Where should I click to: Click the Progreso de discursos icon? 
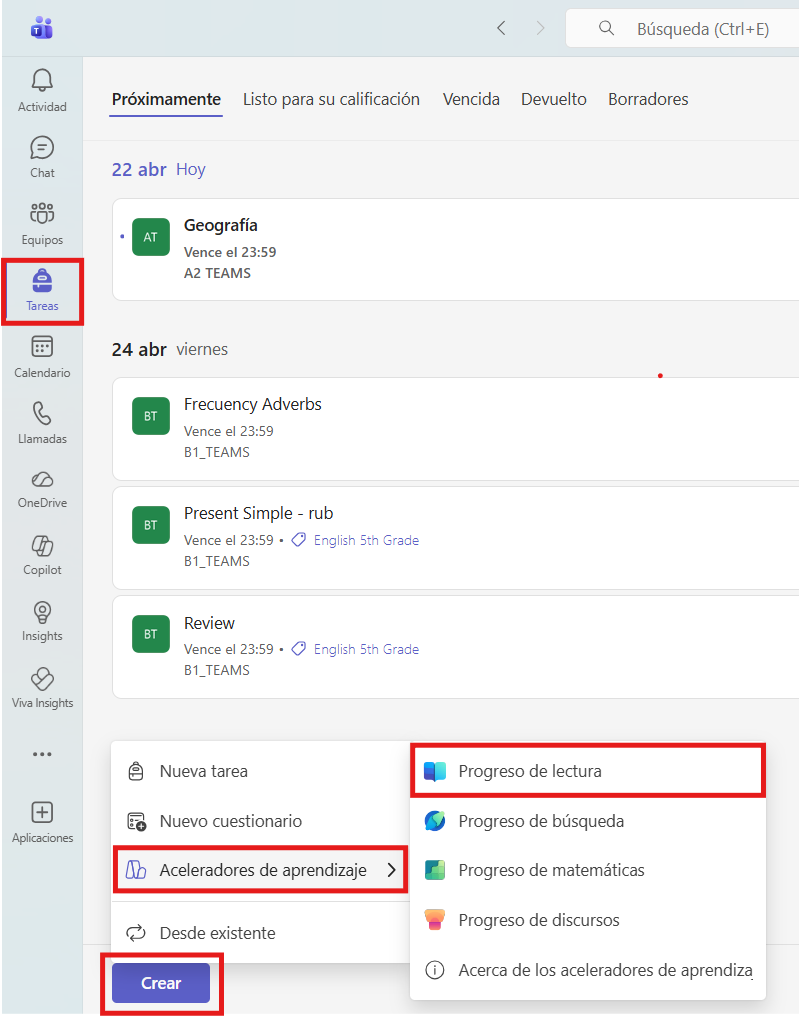[435, 919]
